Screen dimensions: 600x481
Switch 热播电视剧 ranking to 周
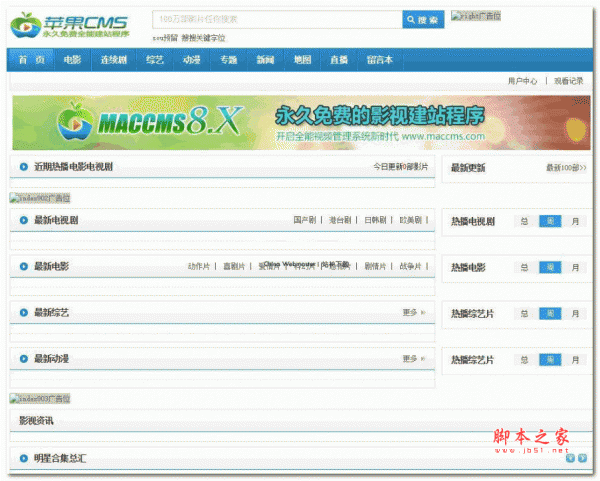pyautogui.click(x=550, y=221)
